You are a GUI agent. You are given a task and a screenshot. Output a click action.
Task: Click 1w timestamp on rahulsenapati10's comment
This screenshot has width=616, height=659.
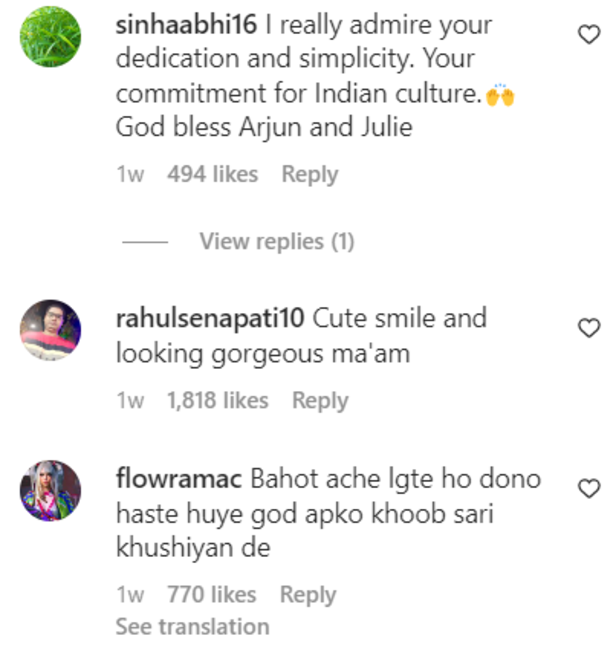coord(130,400)
